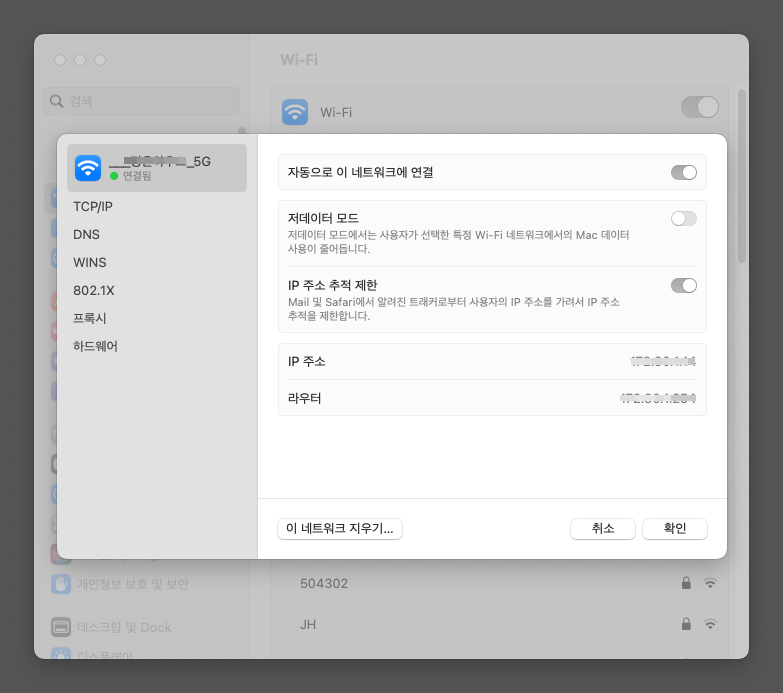Viewport: 783px width, 693px height.
Task: Click the lock icon next to network 504302
Action: click(687, 583)
